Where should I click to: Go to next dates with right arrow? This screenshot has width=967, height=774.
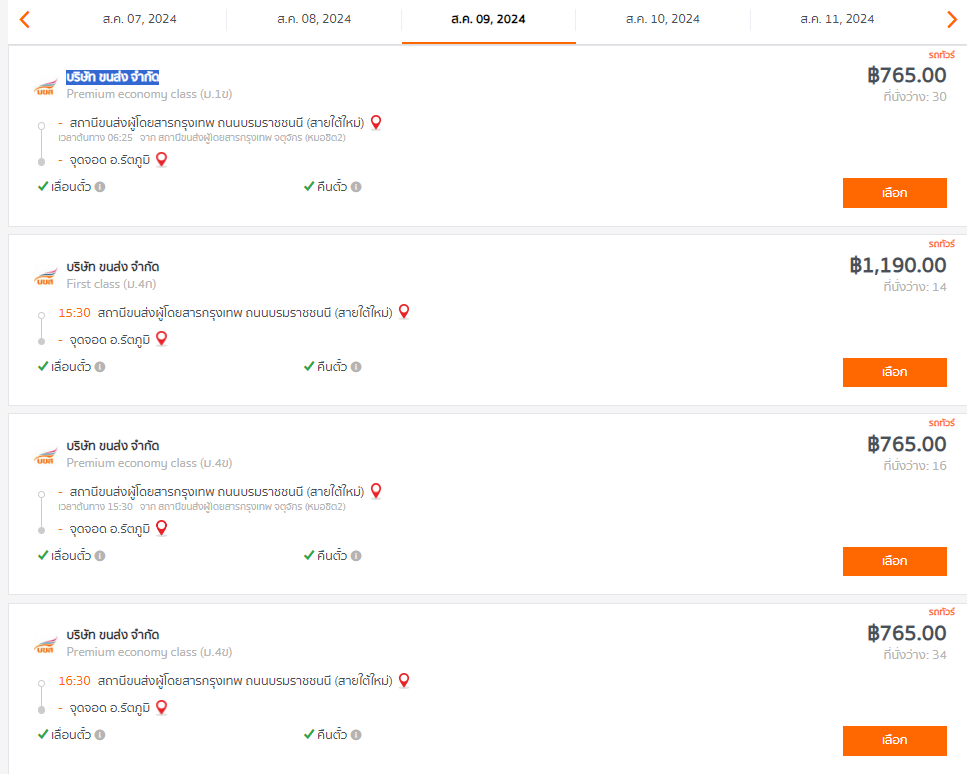[952, 19]
